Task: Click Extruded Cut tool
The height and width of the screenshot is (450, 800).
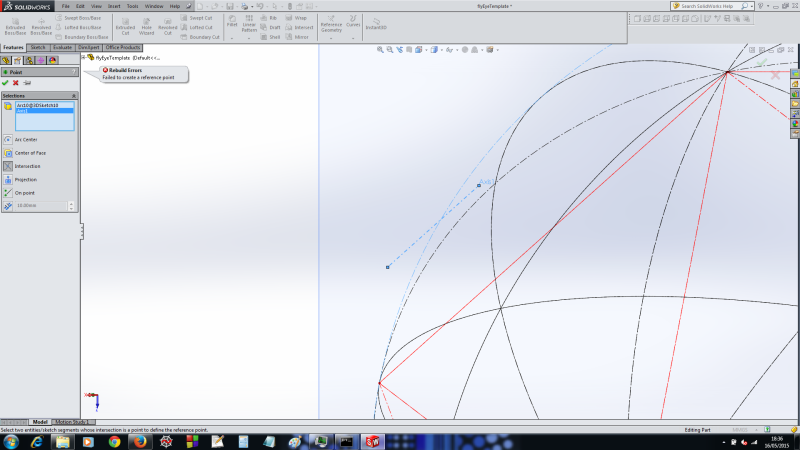Action: (126, 27)
